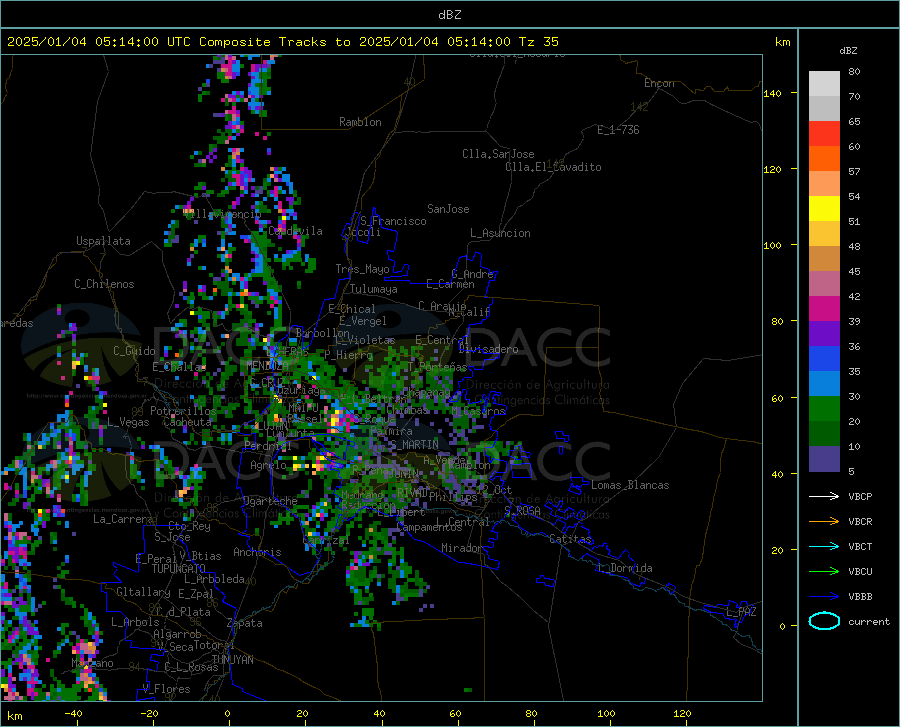Click the TUPUNGATO place label
The image size is (900, 727).
tap(179, 569)
